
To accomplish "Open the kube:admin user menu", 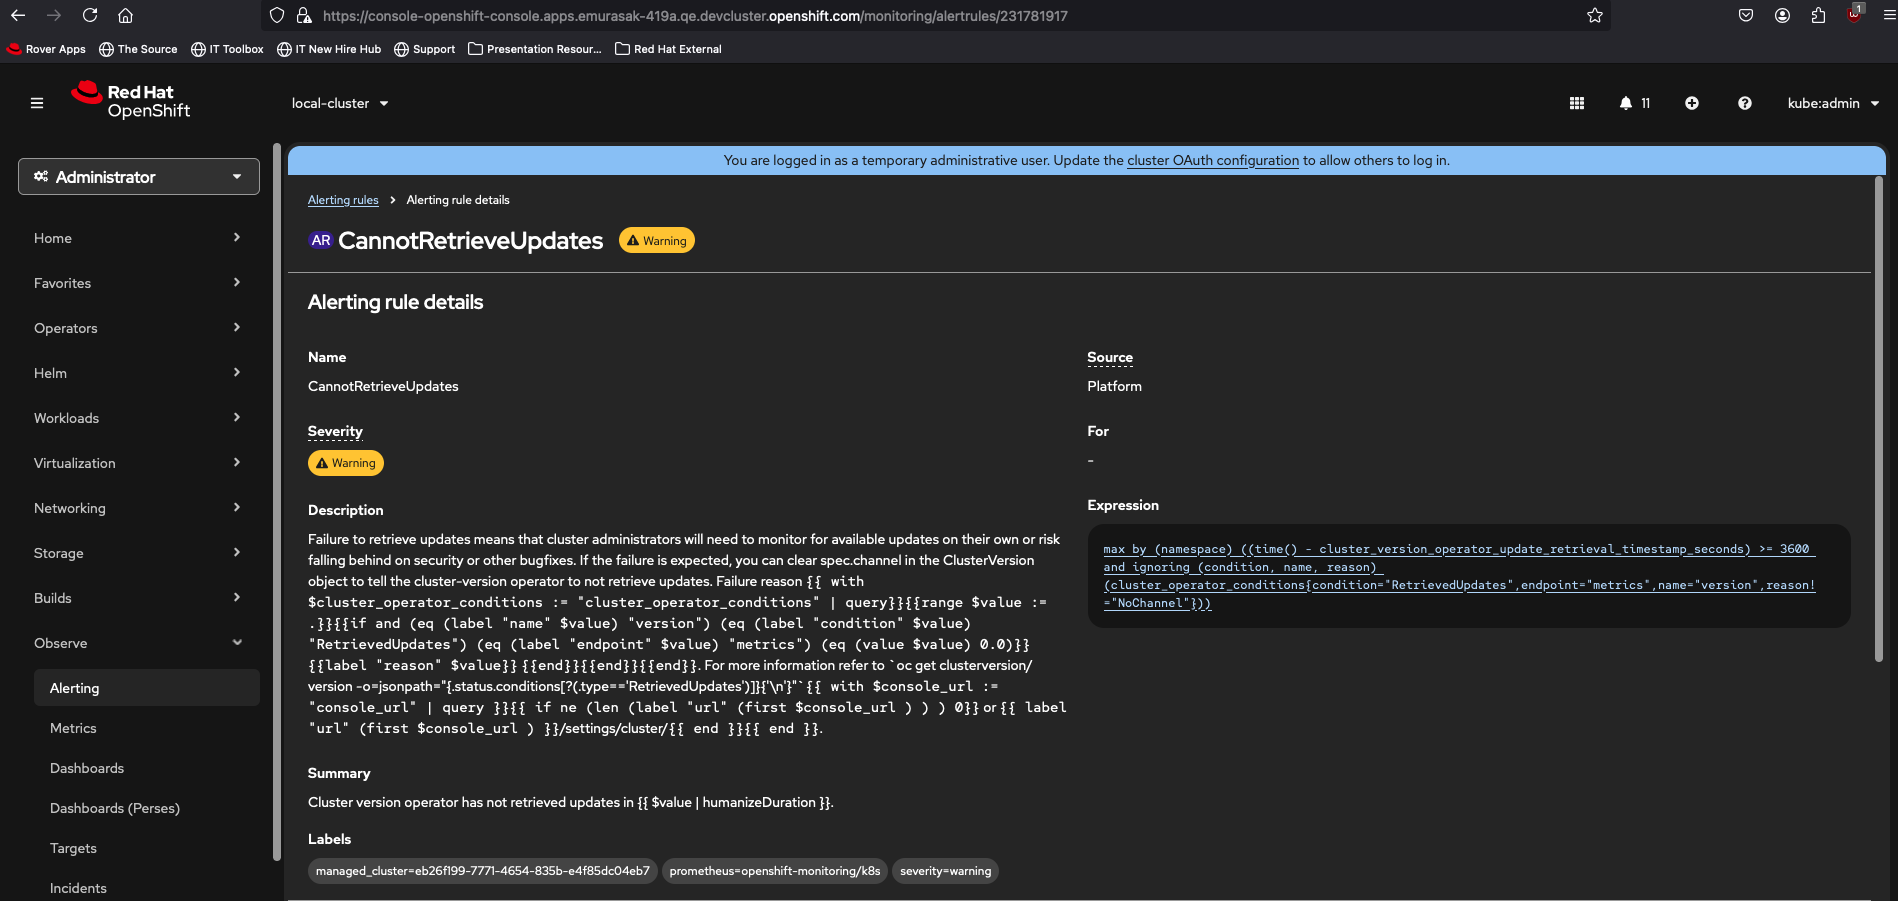I will [x=1832, y=103].
